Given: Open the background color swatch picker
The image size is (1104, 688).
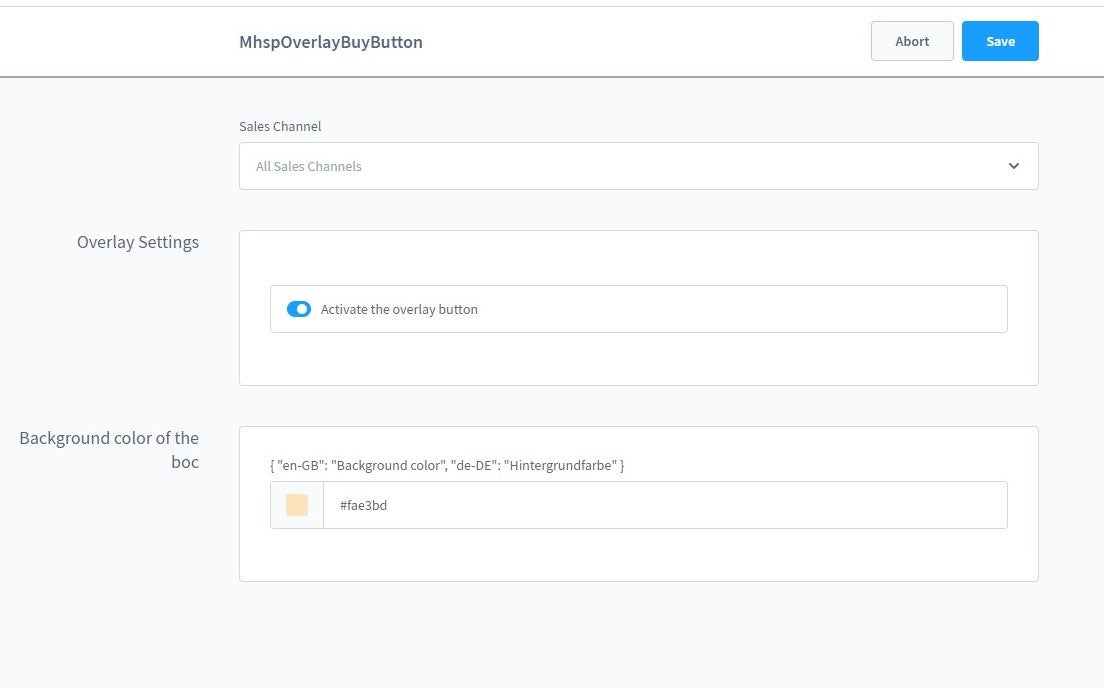Looking at the screenshot, I should tap(297, 505).
